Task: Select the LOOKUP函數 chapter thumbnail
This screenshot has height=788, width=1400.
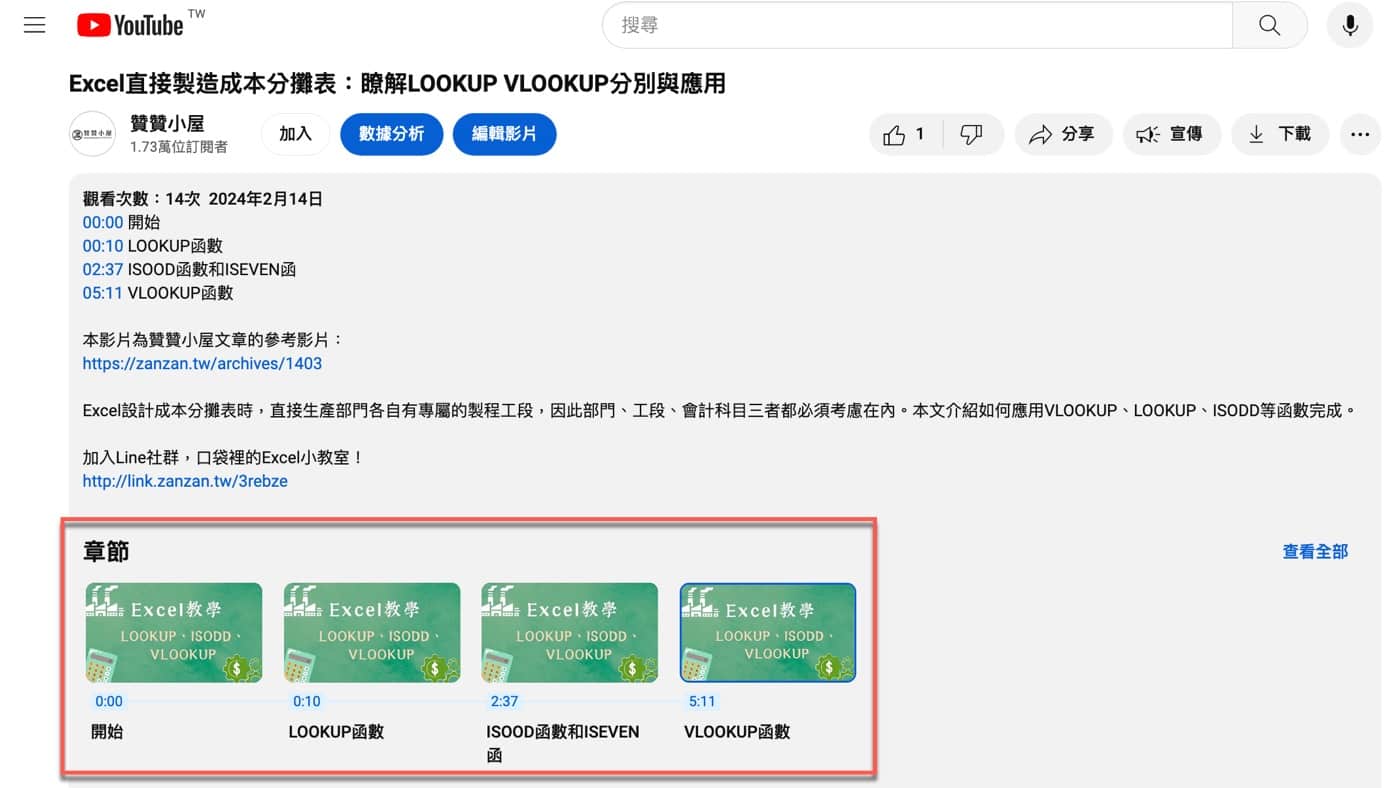Action: point(372,633)
